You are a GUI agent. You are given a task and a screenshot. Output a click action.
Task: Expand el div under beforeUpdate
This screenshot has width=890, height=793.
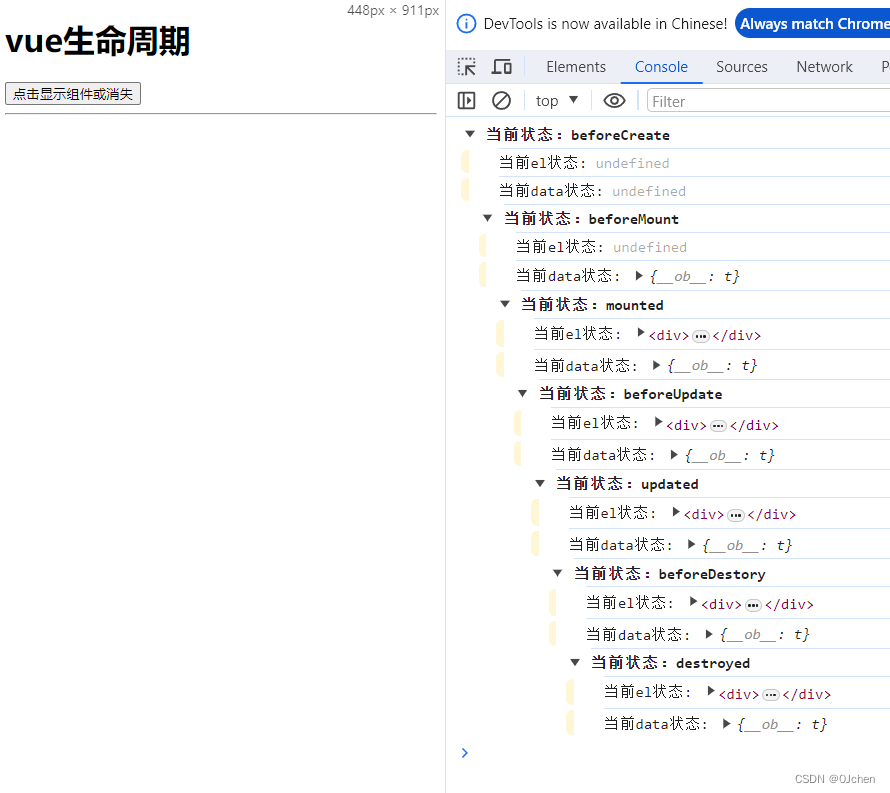658,422
